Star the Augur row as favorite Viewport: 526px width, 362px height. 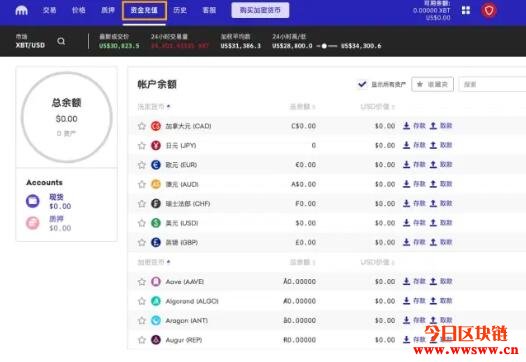coord(142,340)
